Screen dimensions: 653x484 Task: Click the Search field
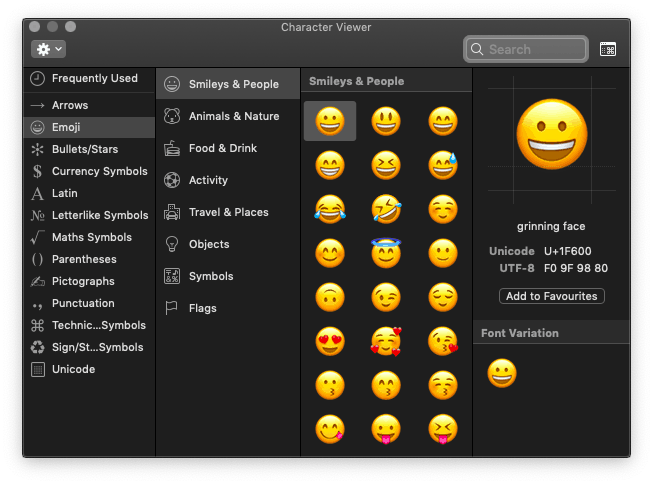[526, 49]
